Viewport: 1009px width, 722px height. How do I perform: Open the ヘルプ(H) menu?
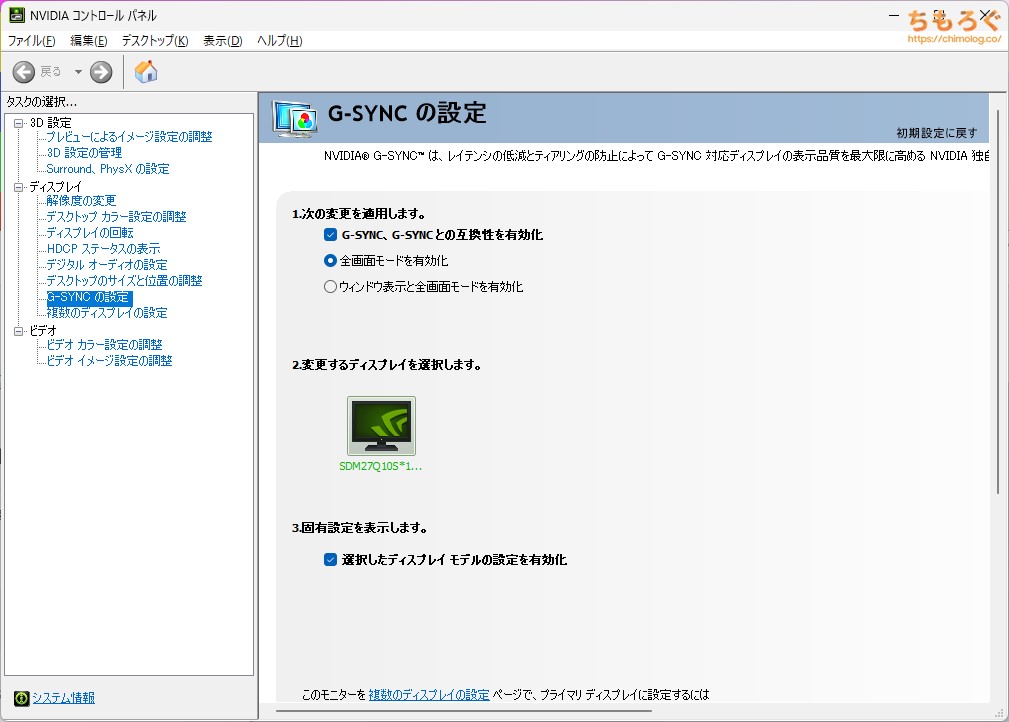279,41
